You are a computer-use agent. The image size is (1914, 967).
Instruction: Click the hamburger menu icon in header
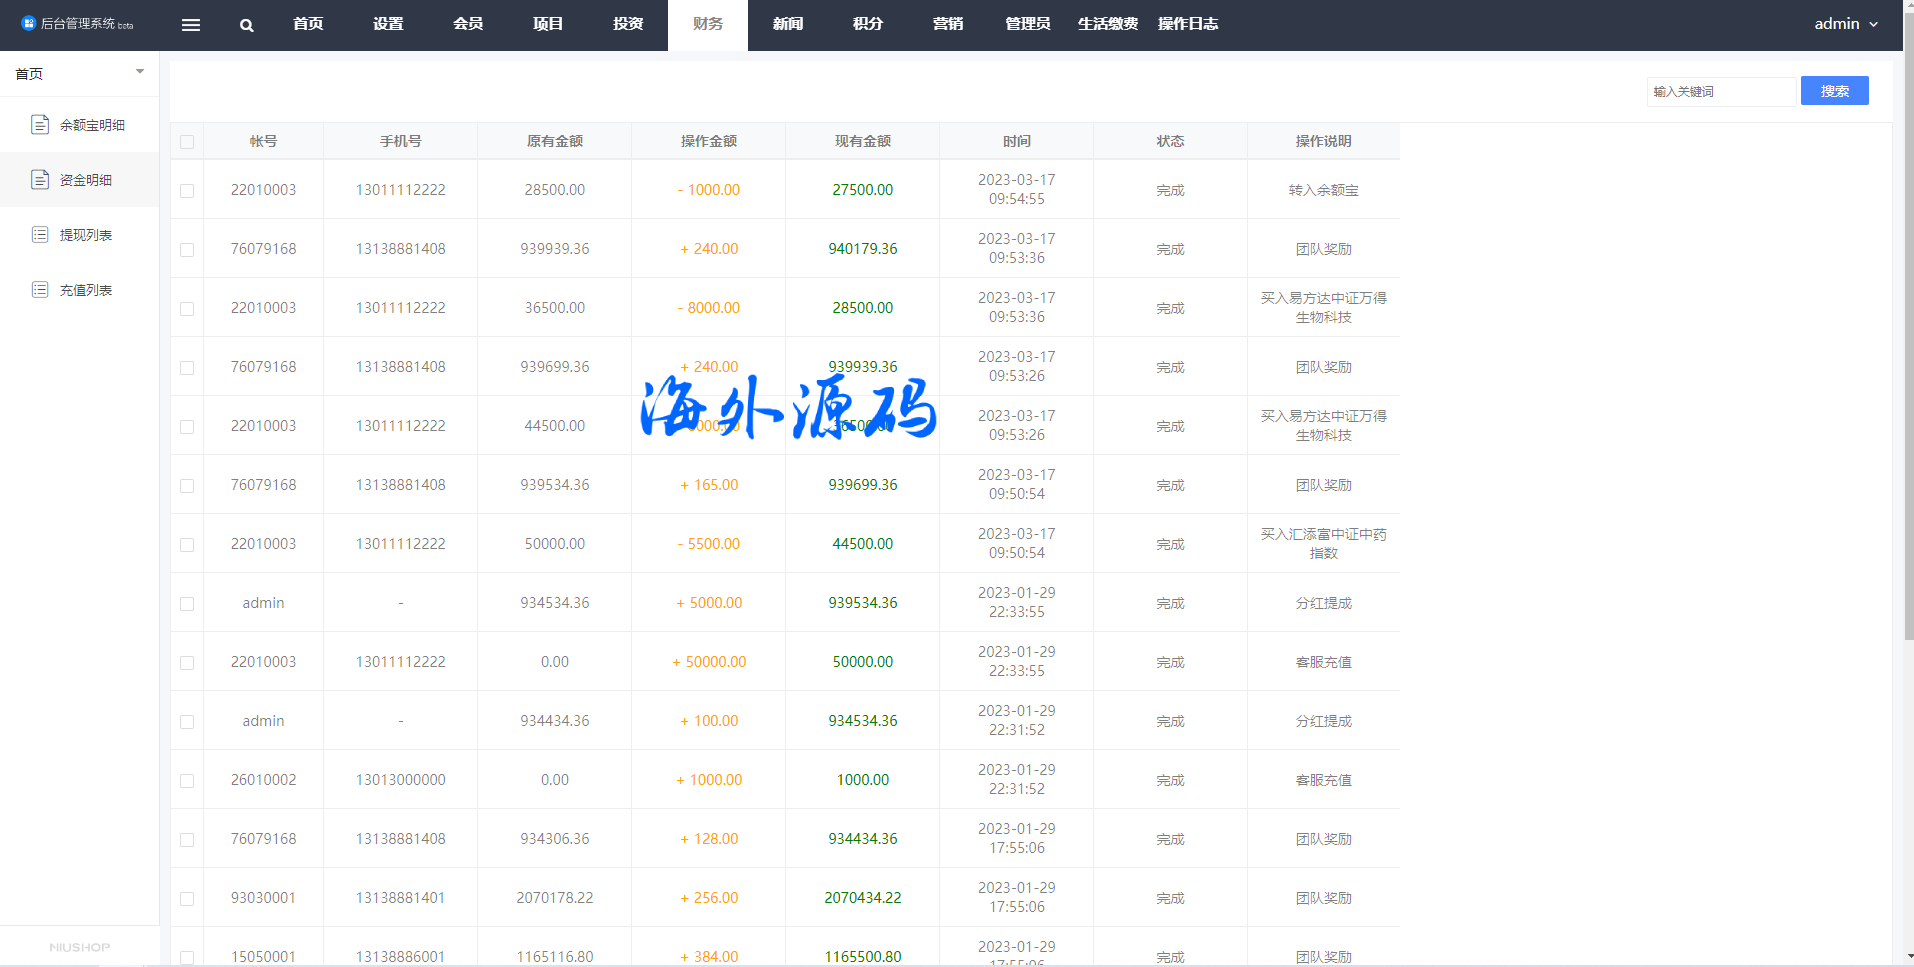[191, 25]
